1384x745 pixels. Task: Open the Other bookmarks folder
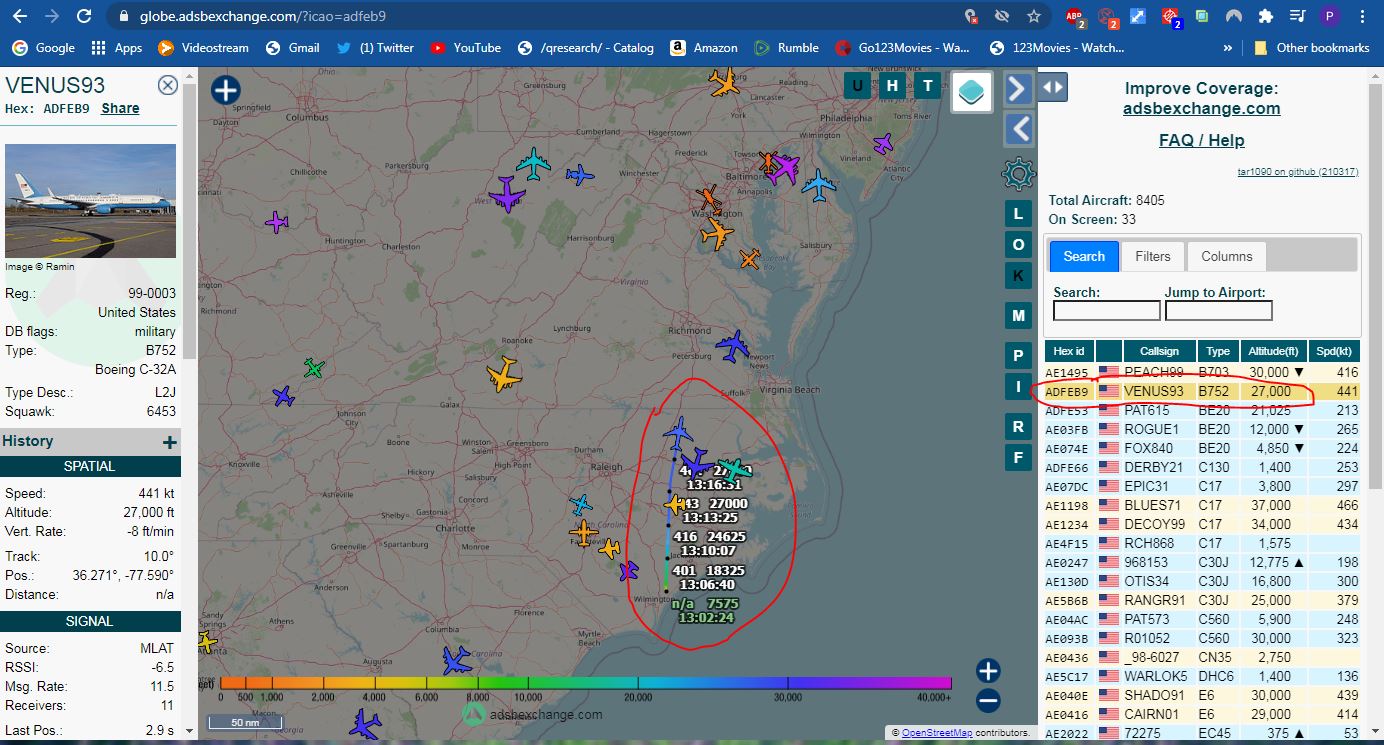[x=1311, y=47]
